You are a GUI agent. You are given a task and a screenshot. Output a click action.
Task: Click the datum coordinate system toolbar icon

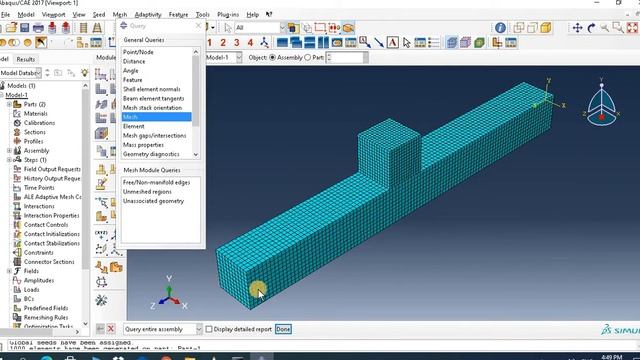497,42
